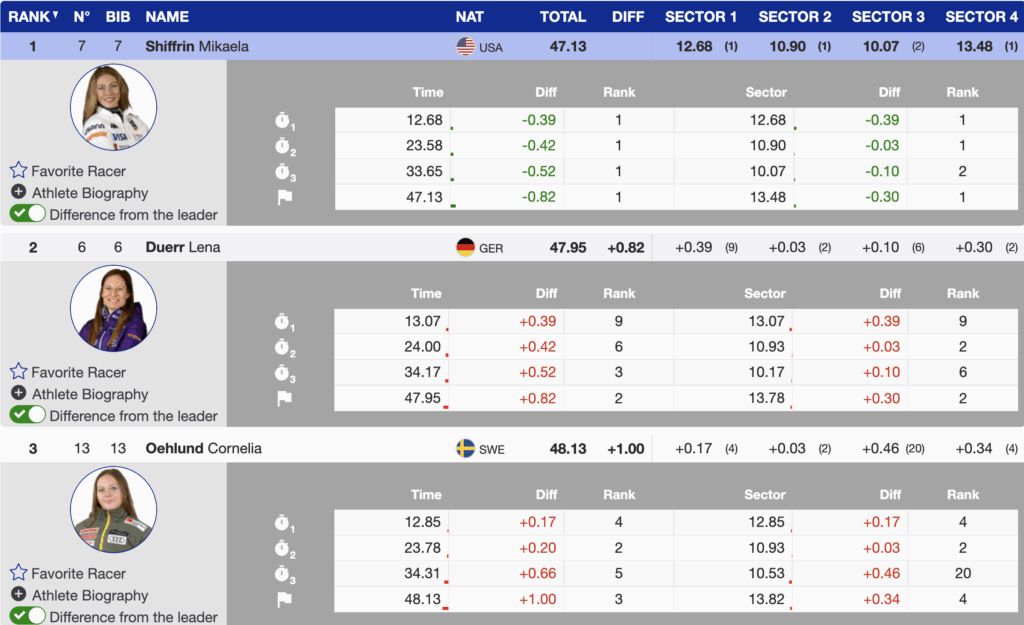1024x625 pixels.
Task: Click Oehlund's Favorite Racer star icon
Action: [x=18, y=573]
